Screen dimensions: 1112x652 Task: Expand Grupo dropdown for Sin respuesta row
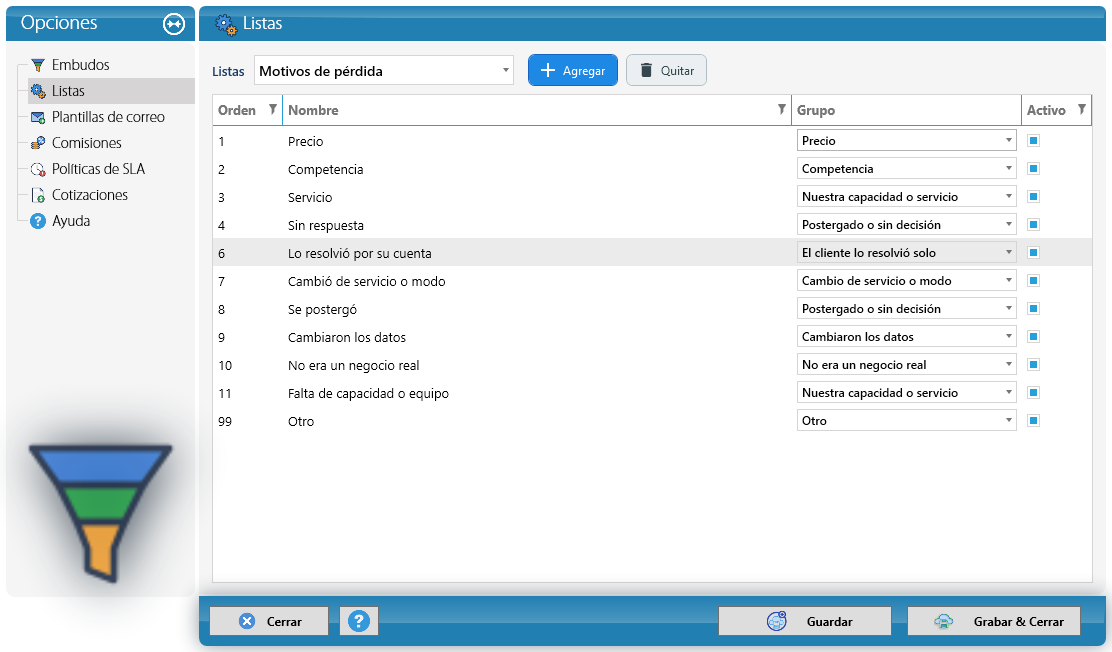point(906,225)
